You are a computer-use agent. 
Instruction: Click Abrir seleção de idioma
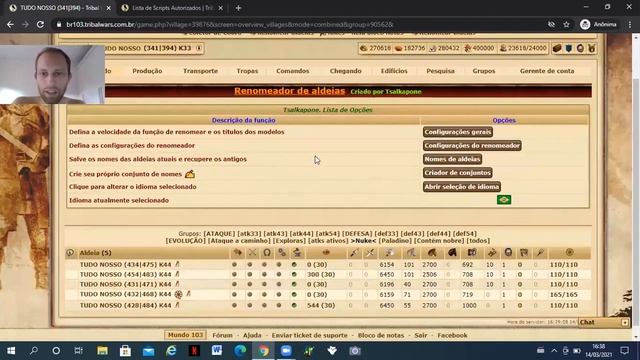462,187
